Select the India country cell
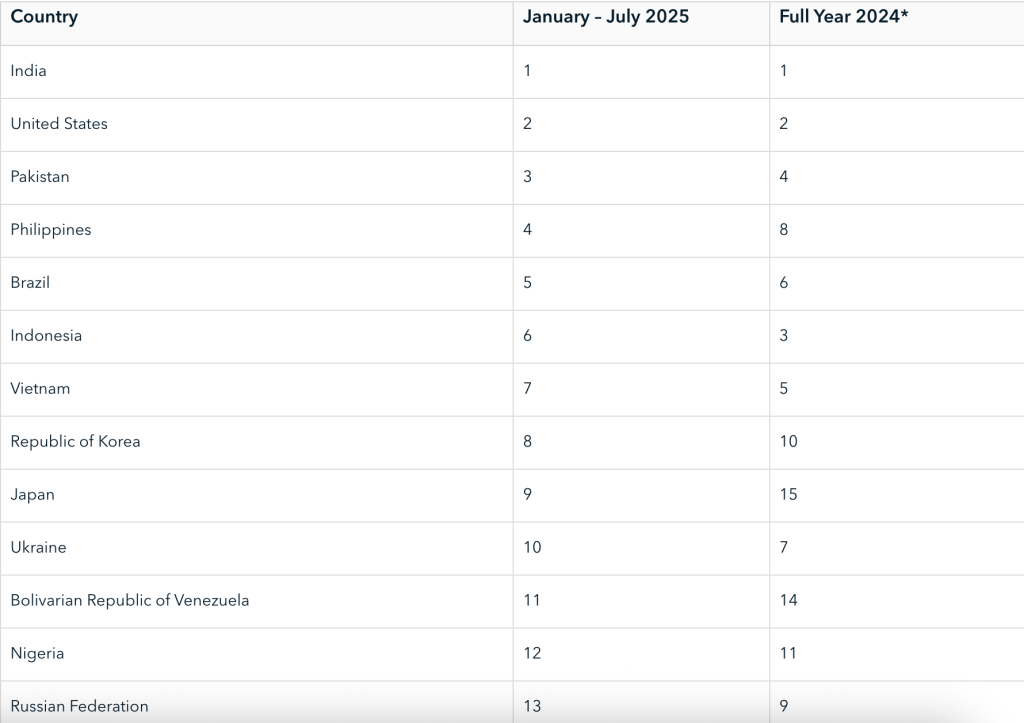Image resolution: width=1024 pixels, height=723 pixels. pyautogui.click(x=29, y=71)
